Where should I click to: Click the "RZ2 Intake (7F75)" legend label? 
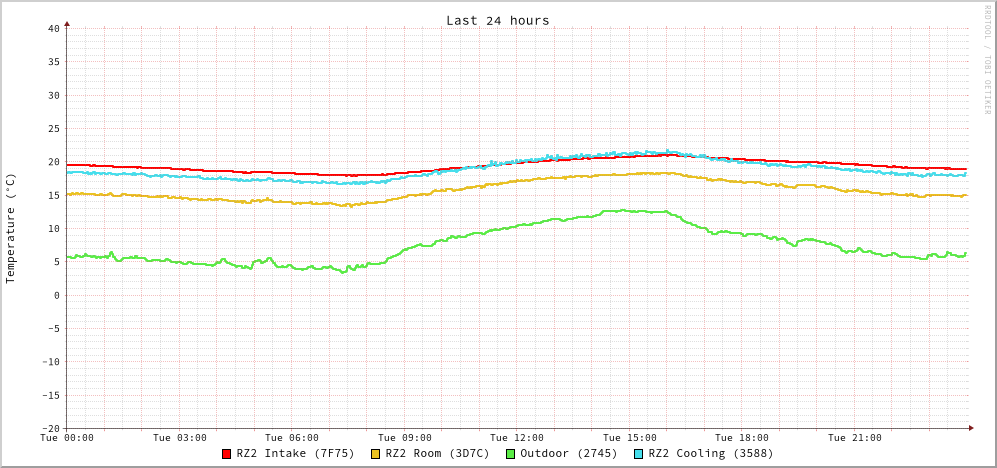click(295, 453)
